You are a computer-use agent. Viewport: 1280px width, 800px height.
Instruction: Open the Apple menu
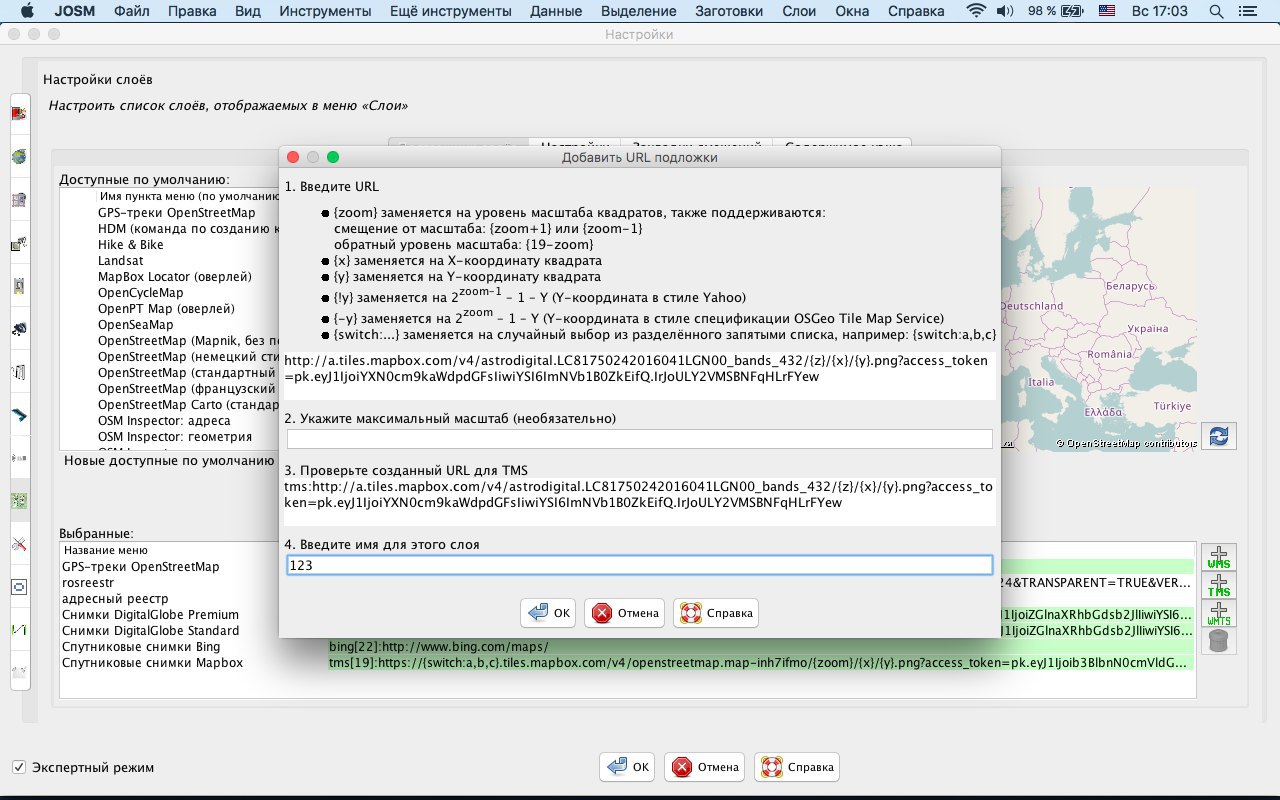[27, 11]
